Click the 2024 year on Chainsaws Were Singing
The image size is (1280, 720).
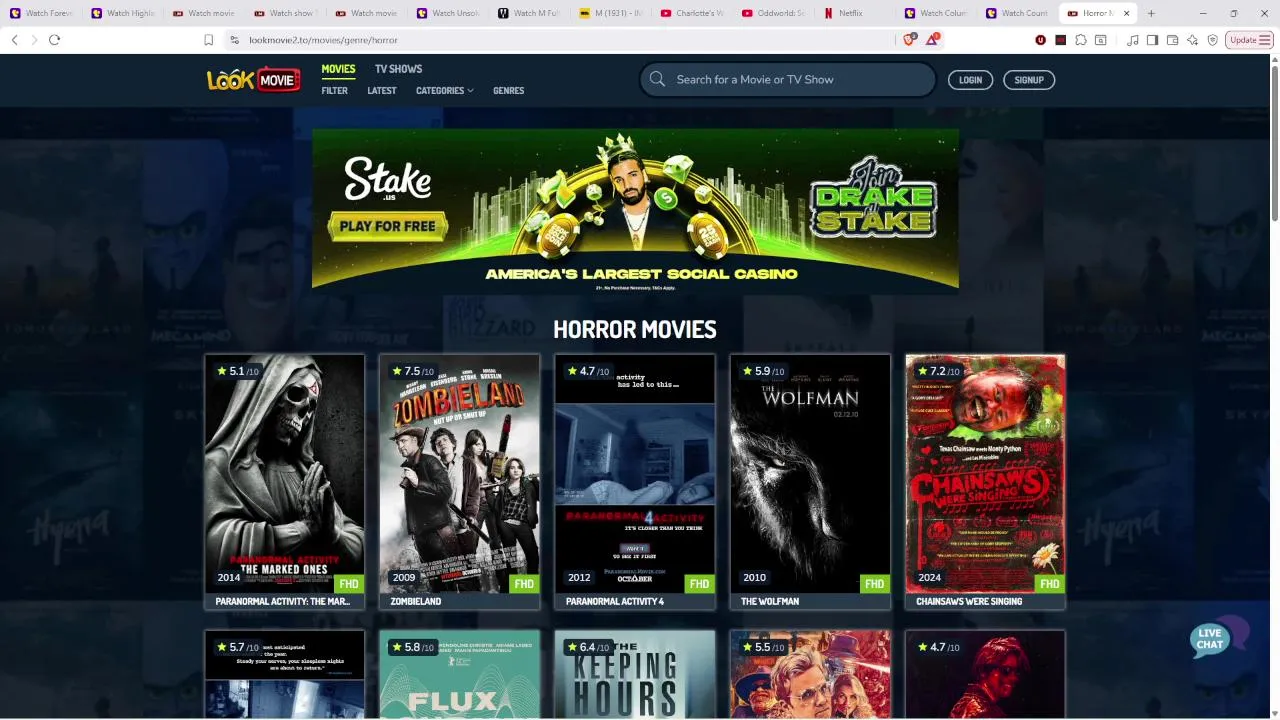(x=929, y=578)
